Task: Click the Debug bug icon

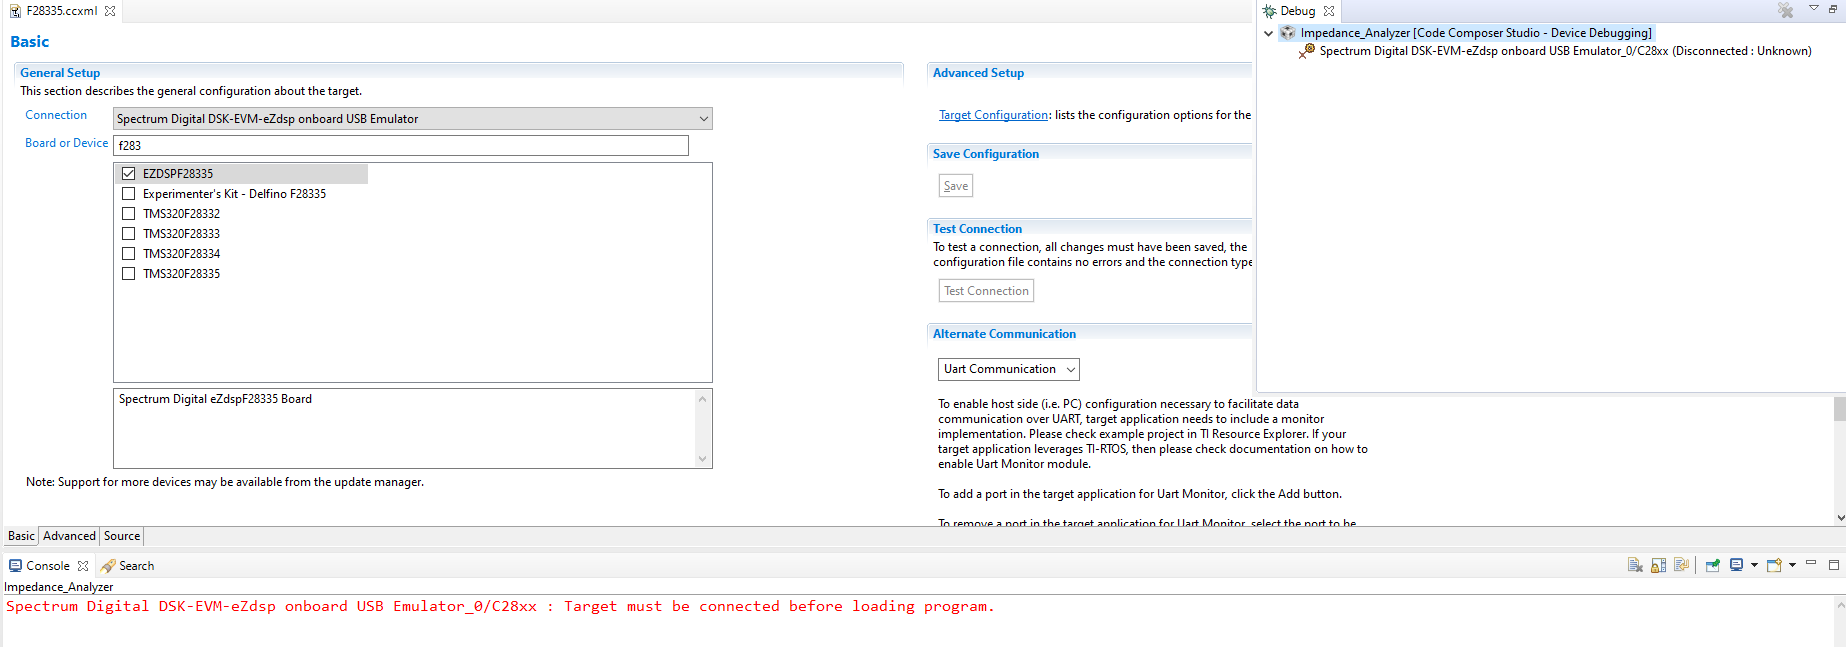Action: [1269, 11]
